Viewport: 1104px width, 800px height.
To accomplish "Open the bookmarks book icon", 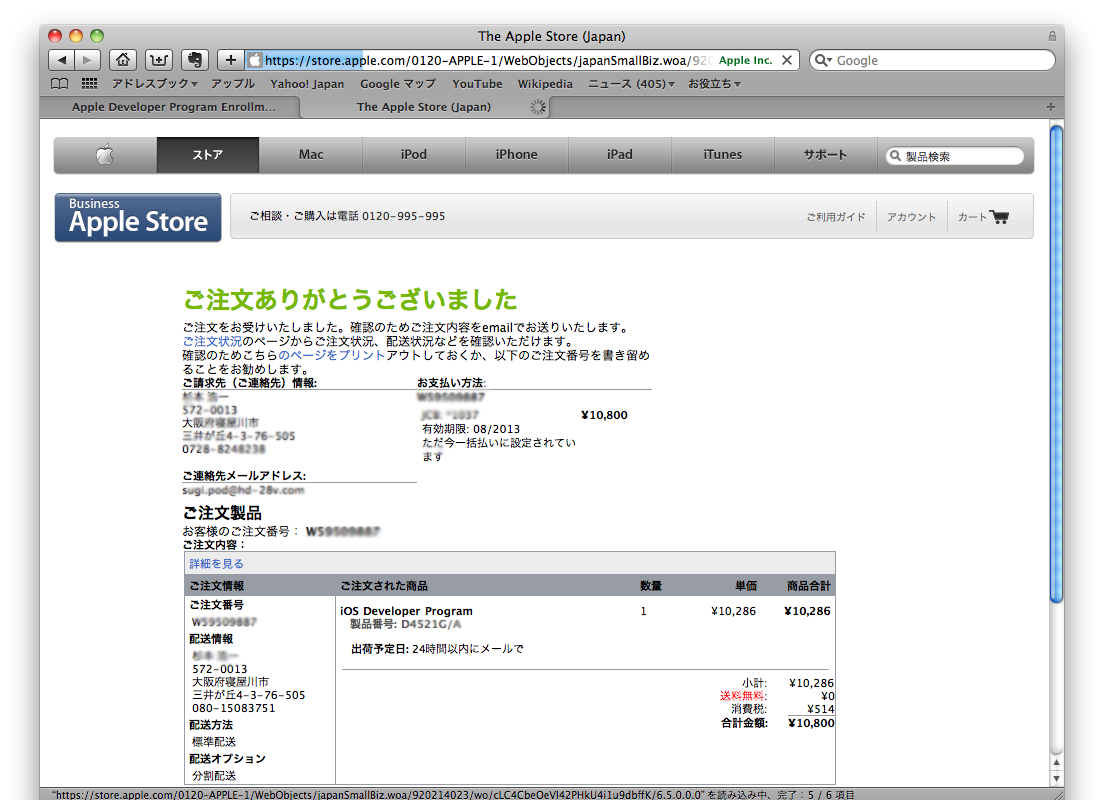I will 60,84.
